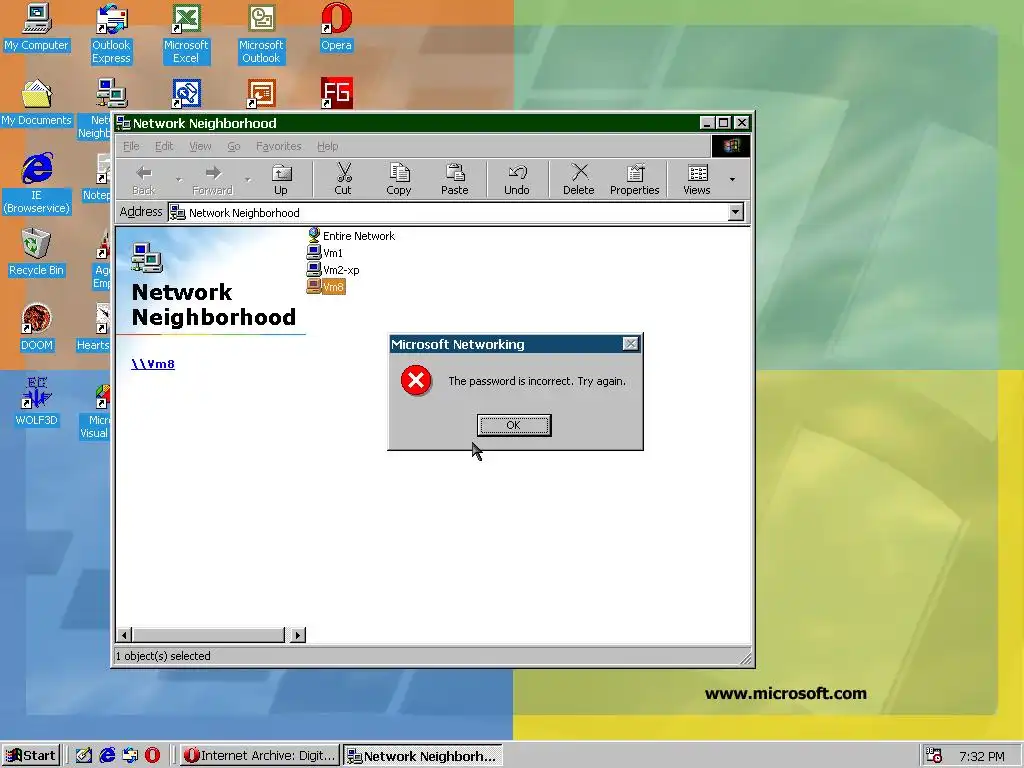Select the orange PowerPoint desktop shortcut icon
Image resolution: width=1024 pixels, height=768 pixels.
[x=261, y=93]
